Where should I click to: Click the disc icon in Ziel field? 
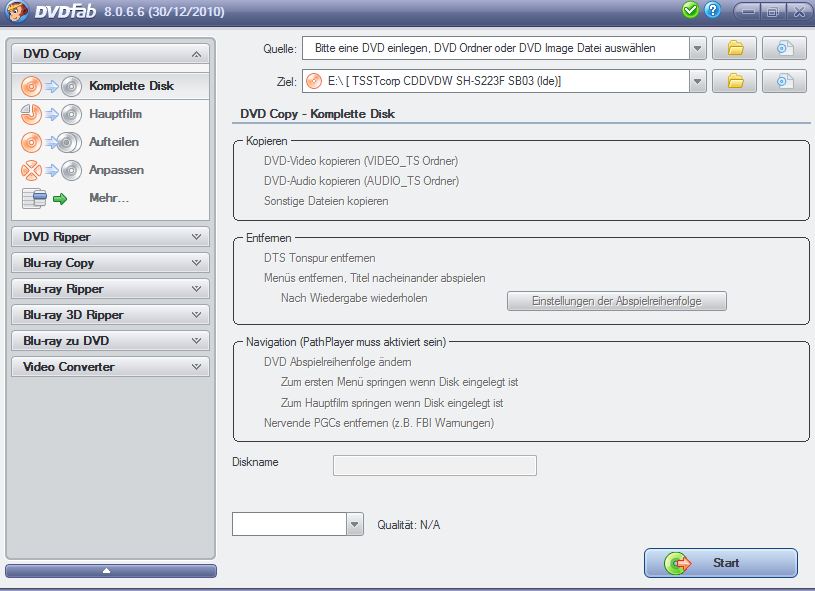pos(314,81)
